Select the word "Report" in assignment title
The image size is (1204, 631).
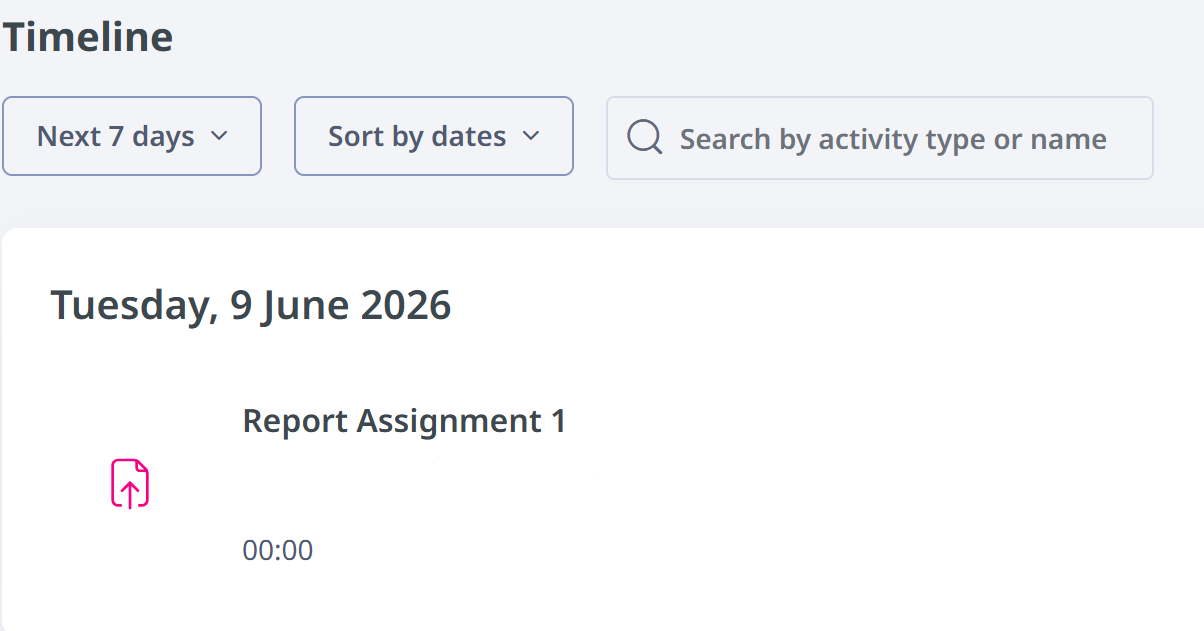click(x=296, y=421)
